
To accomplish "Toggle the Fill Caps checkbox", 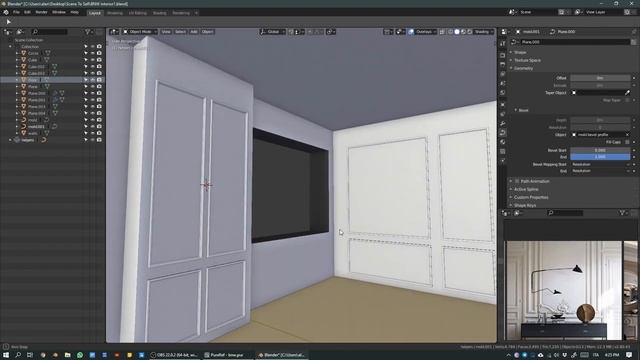I will click(627, 142).
